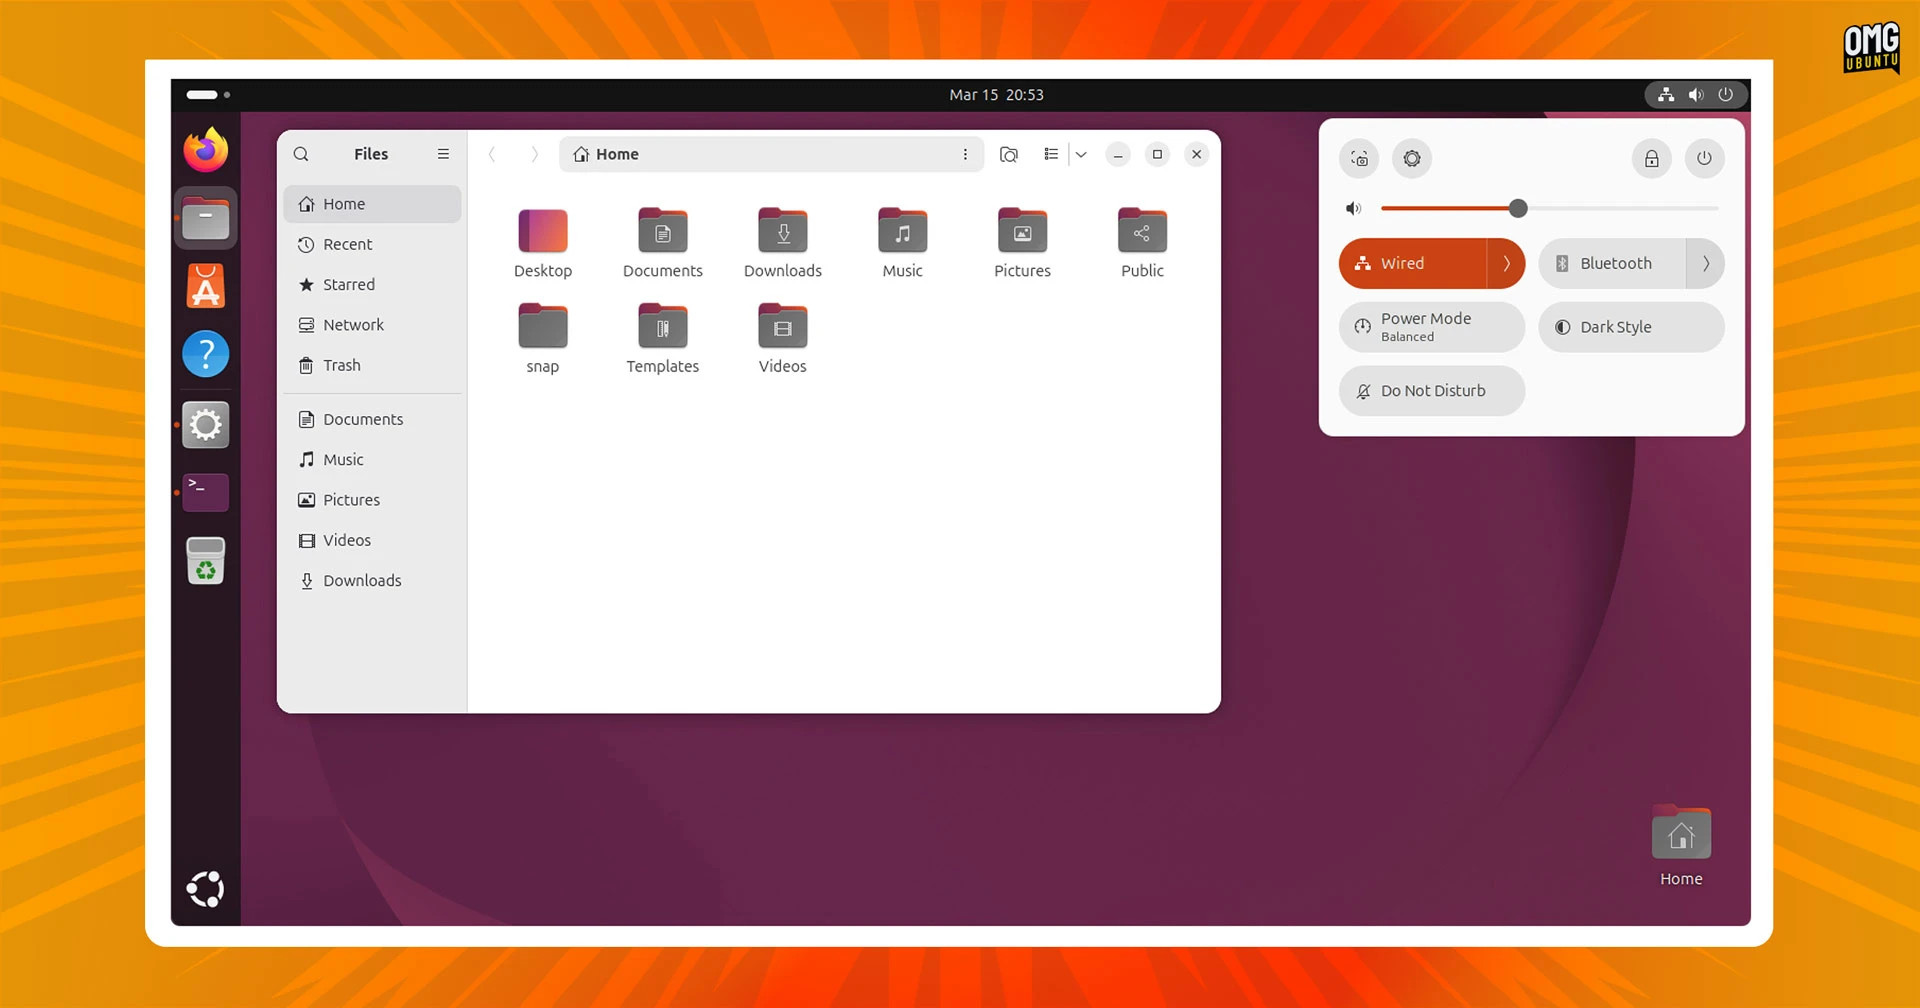The height and width of the screenshot is (1008, 1920).
Task: Expand the Bluetooth submenu arrow
Action: [1705, 264]
